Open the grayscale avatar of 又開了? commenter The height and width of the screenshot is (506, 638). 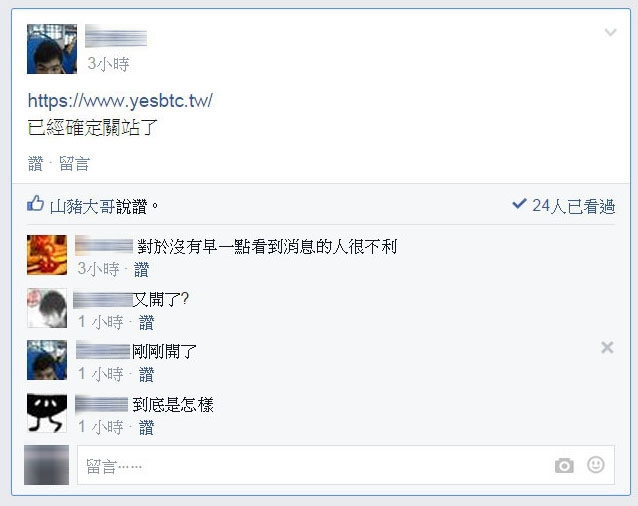47,308
